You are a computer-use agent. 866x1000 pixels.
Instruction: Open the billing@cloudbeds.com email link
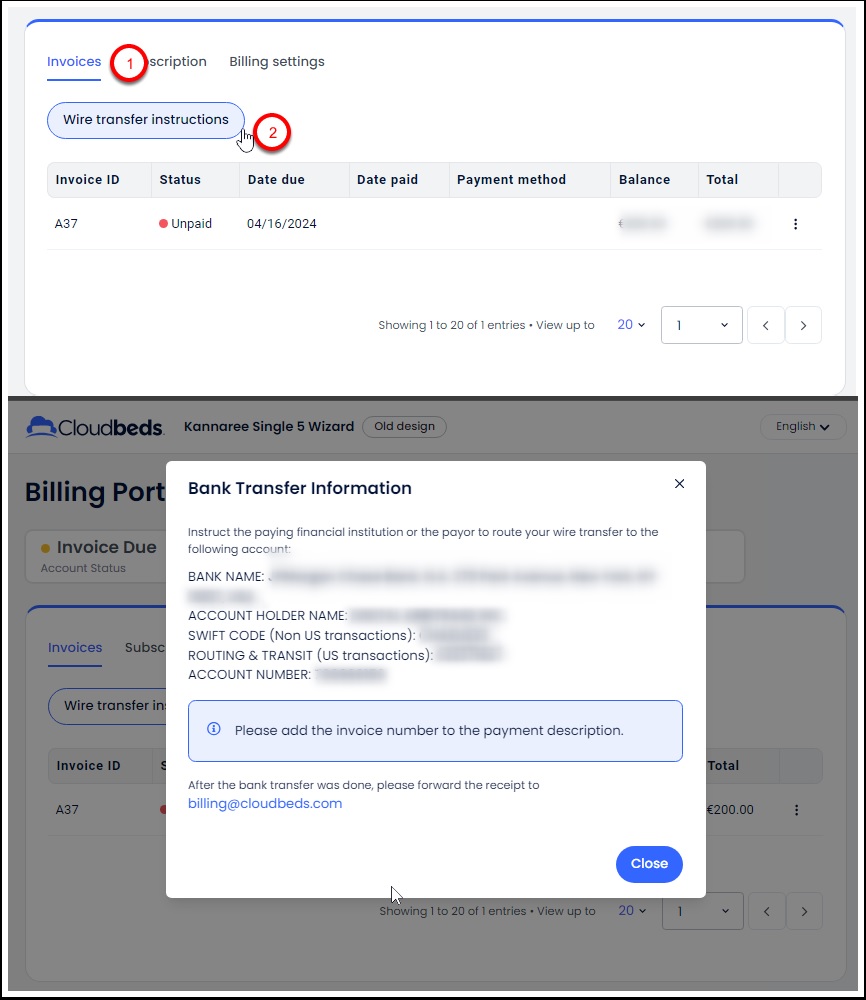click(x=265, y=803)
